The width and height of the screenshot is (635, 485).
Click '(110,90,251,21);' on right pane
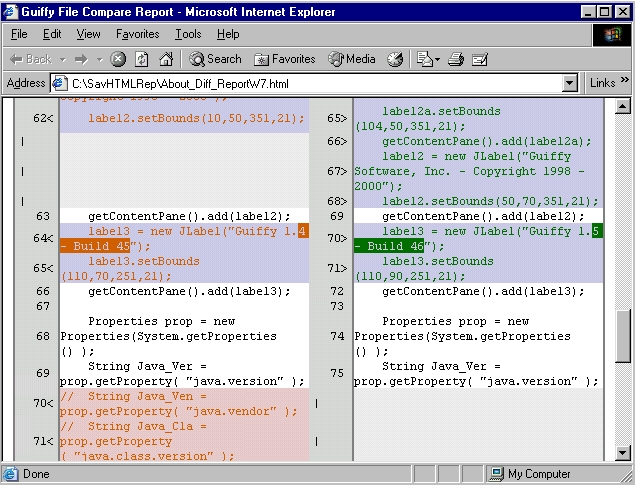410,277
